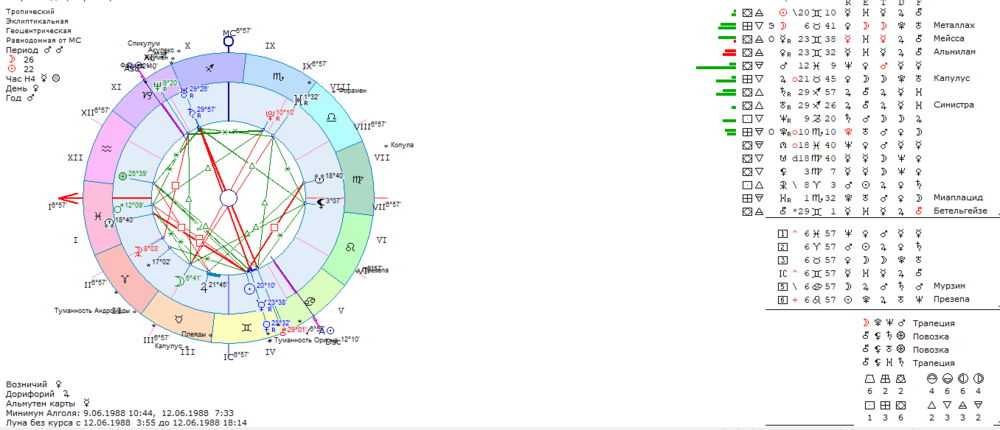Click the Луна без курса line

[x=126, y=423]
